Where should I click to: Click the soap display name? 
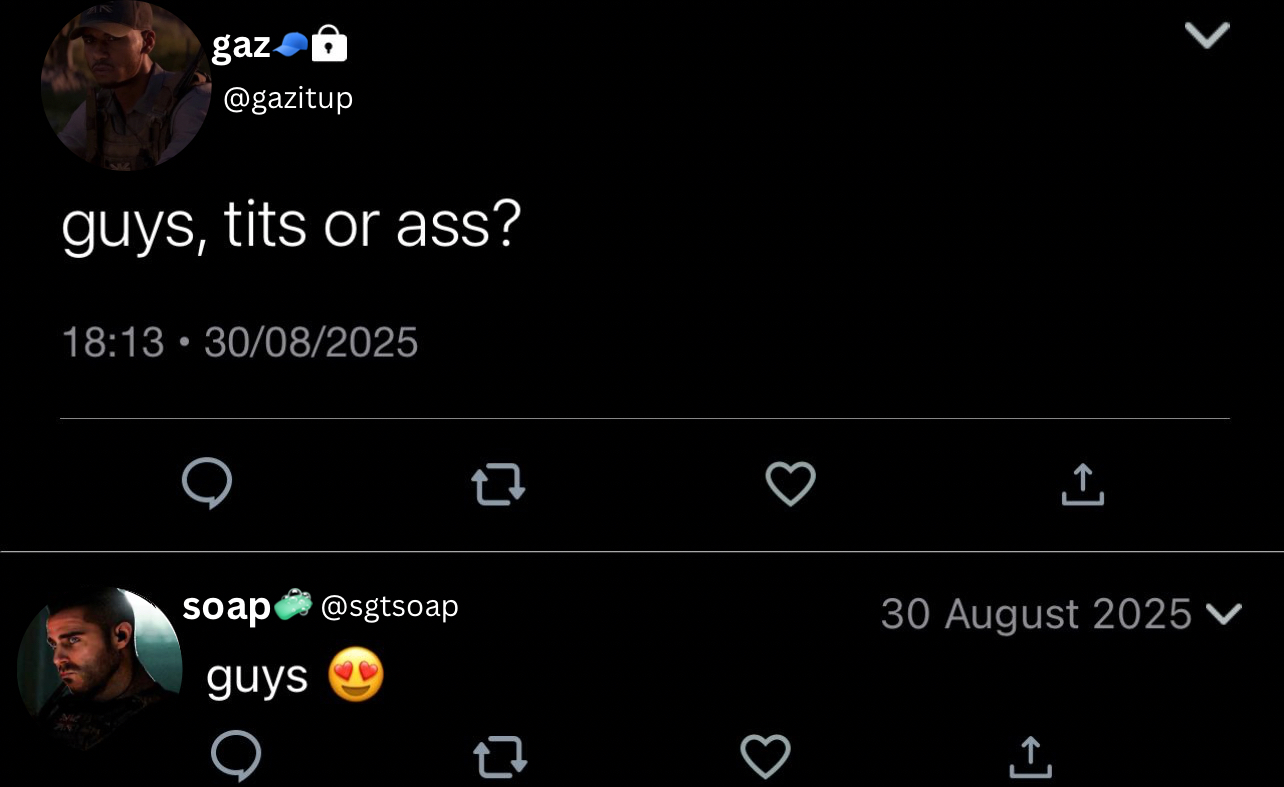(226, 606)
